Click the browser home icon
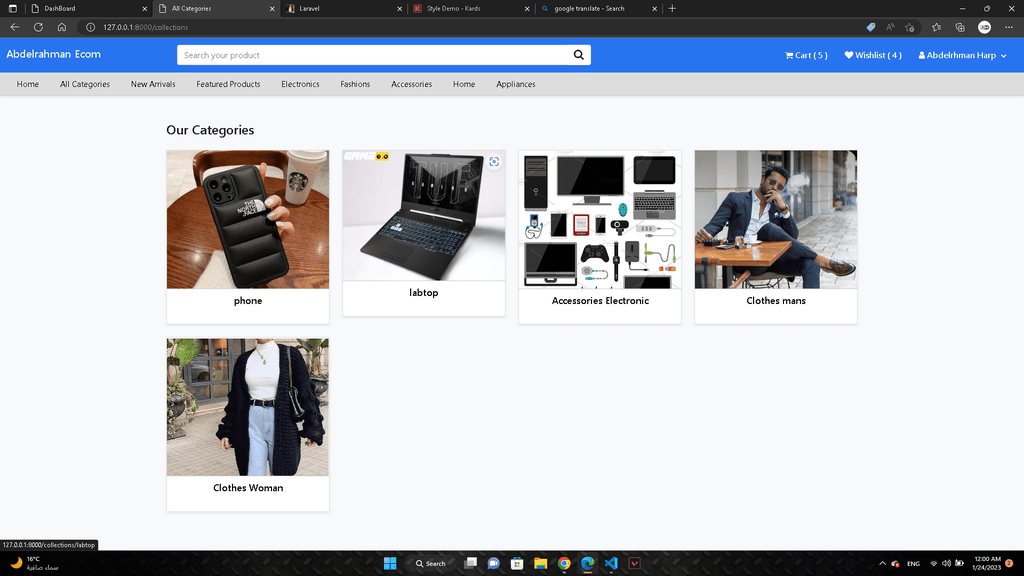This screenshot has height=576, width=1024. click(62, 27)
